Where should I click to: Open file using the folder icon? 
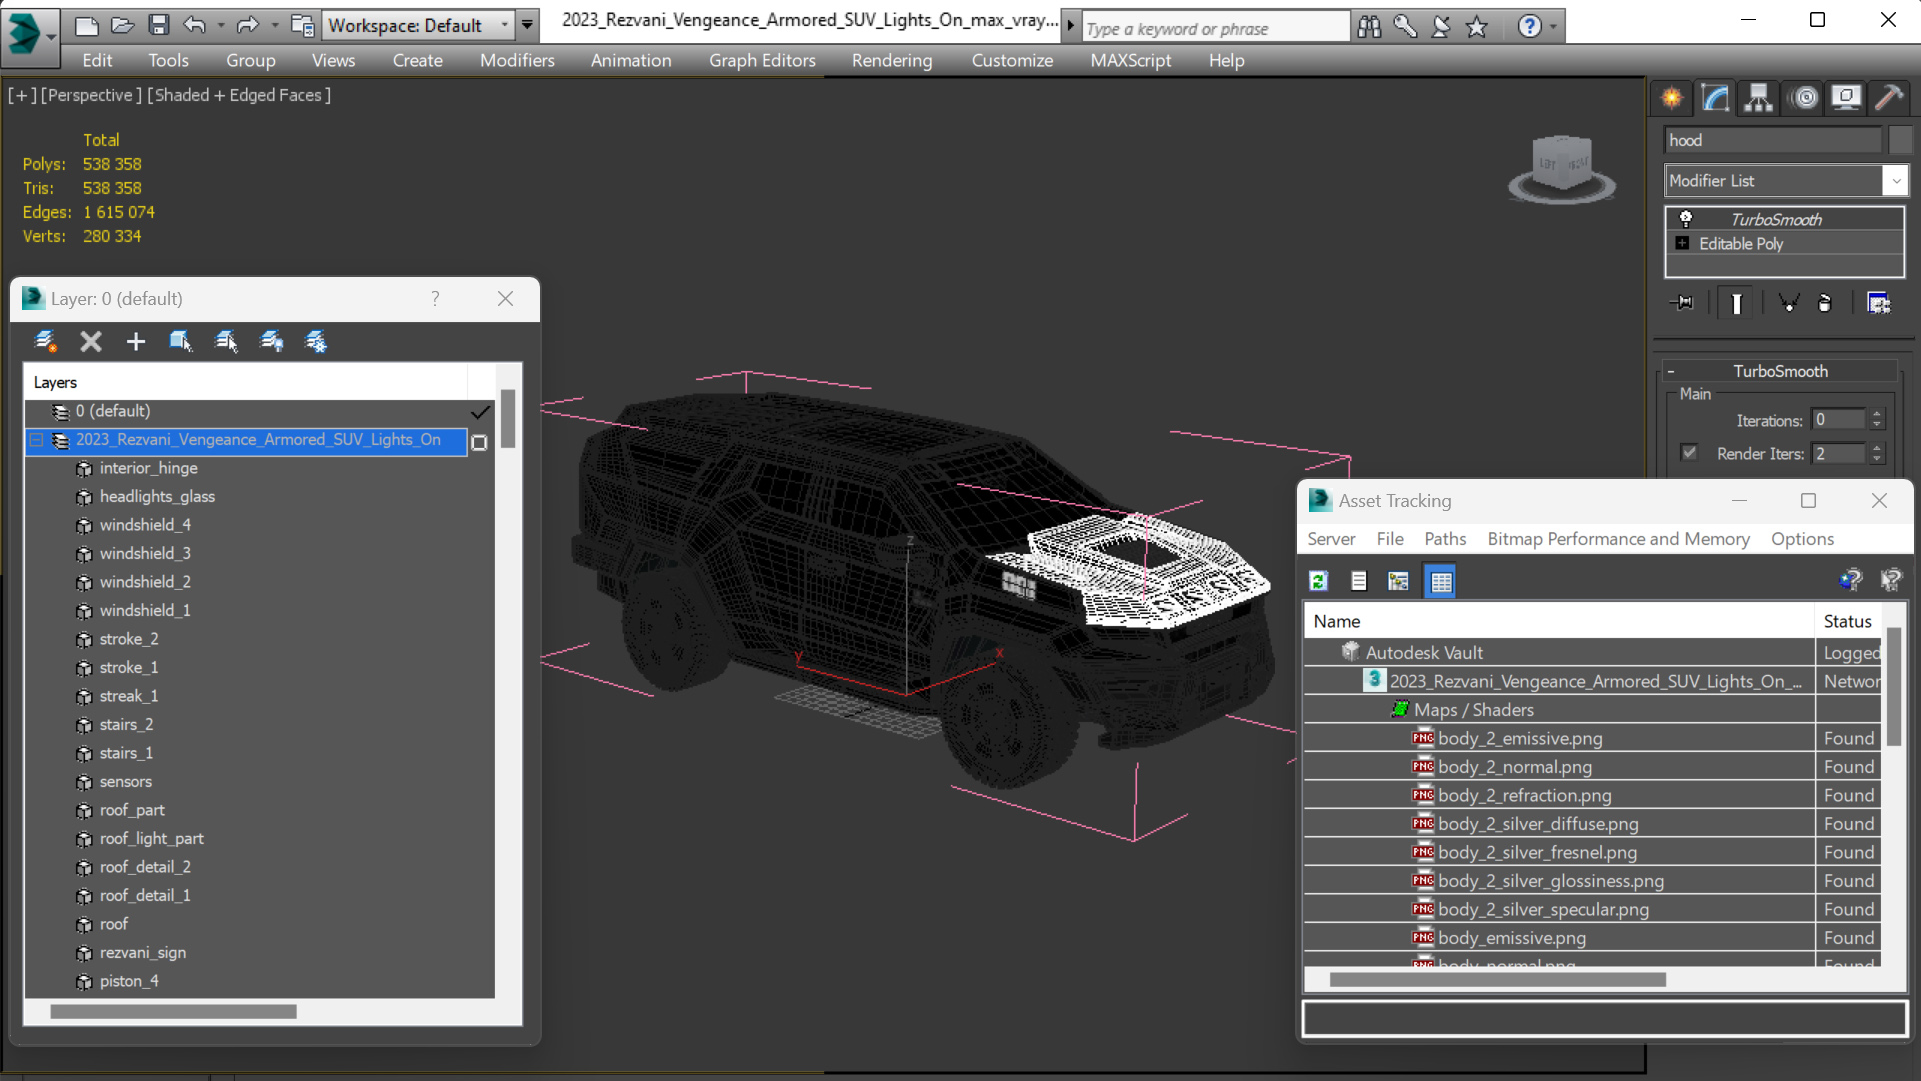click(122, 25)
